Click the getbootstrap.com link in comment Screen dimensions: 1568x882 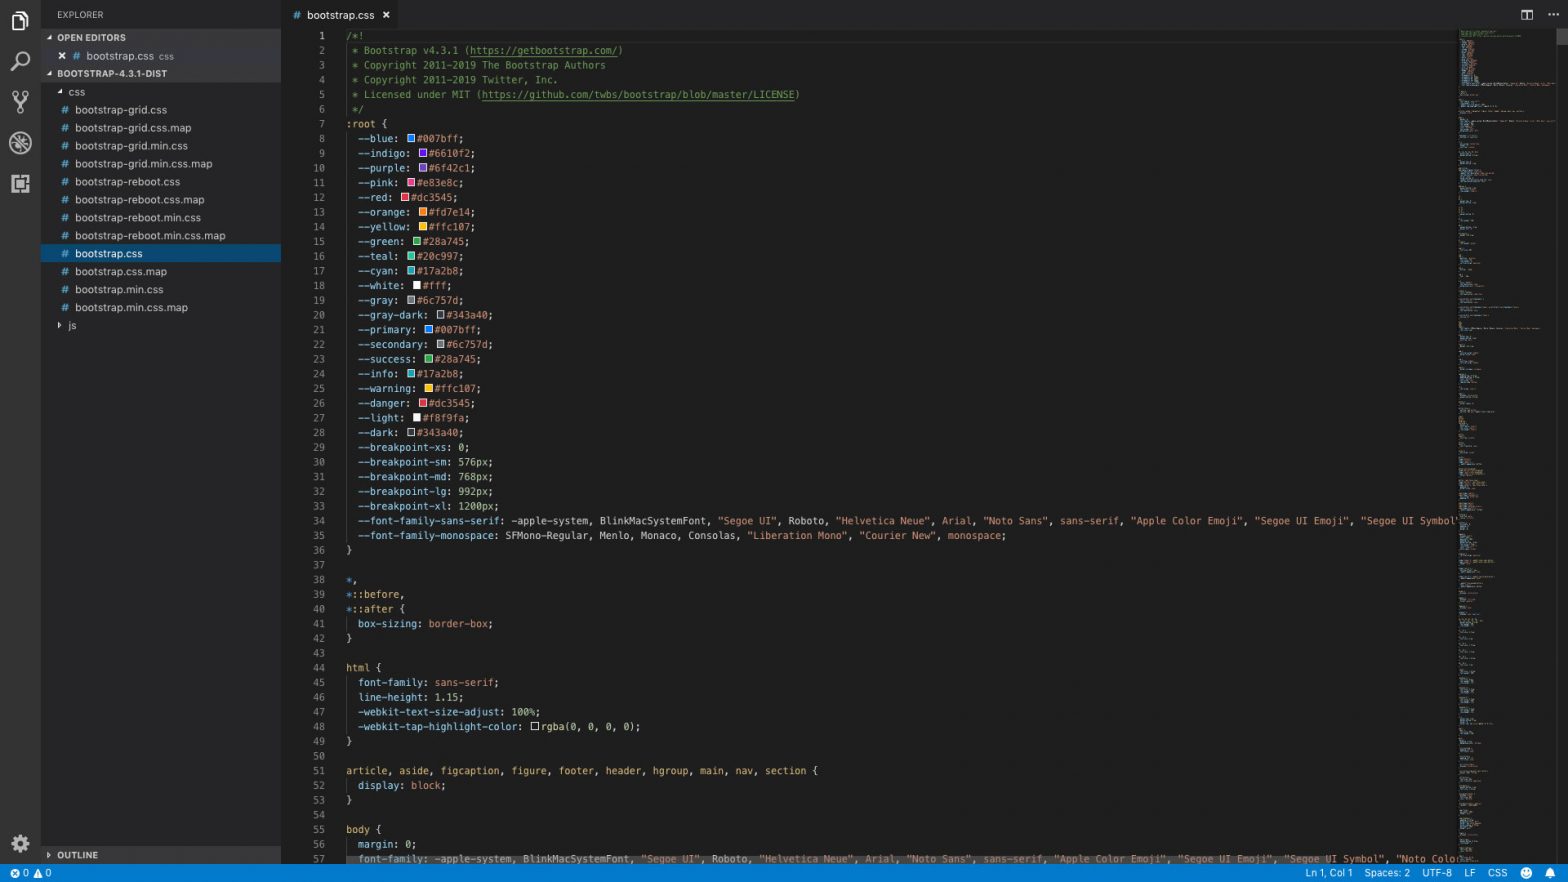point(543,51)
